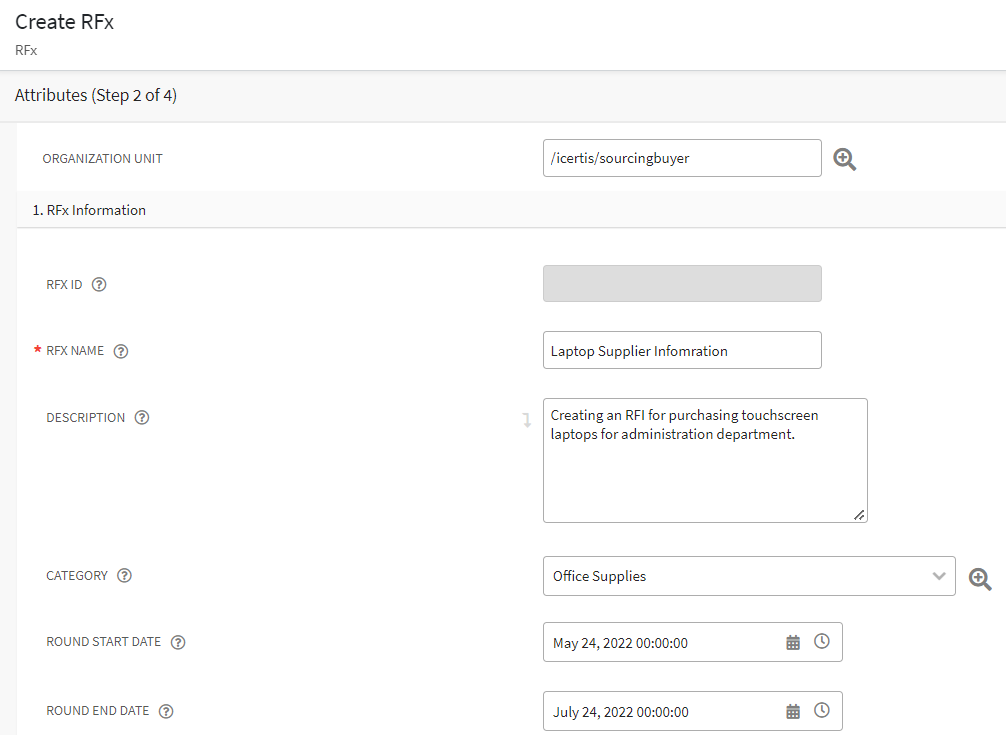Click the help icon beside ROUND START DATE
Screen dimensions: 1006x735
click(177, 642)
